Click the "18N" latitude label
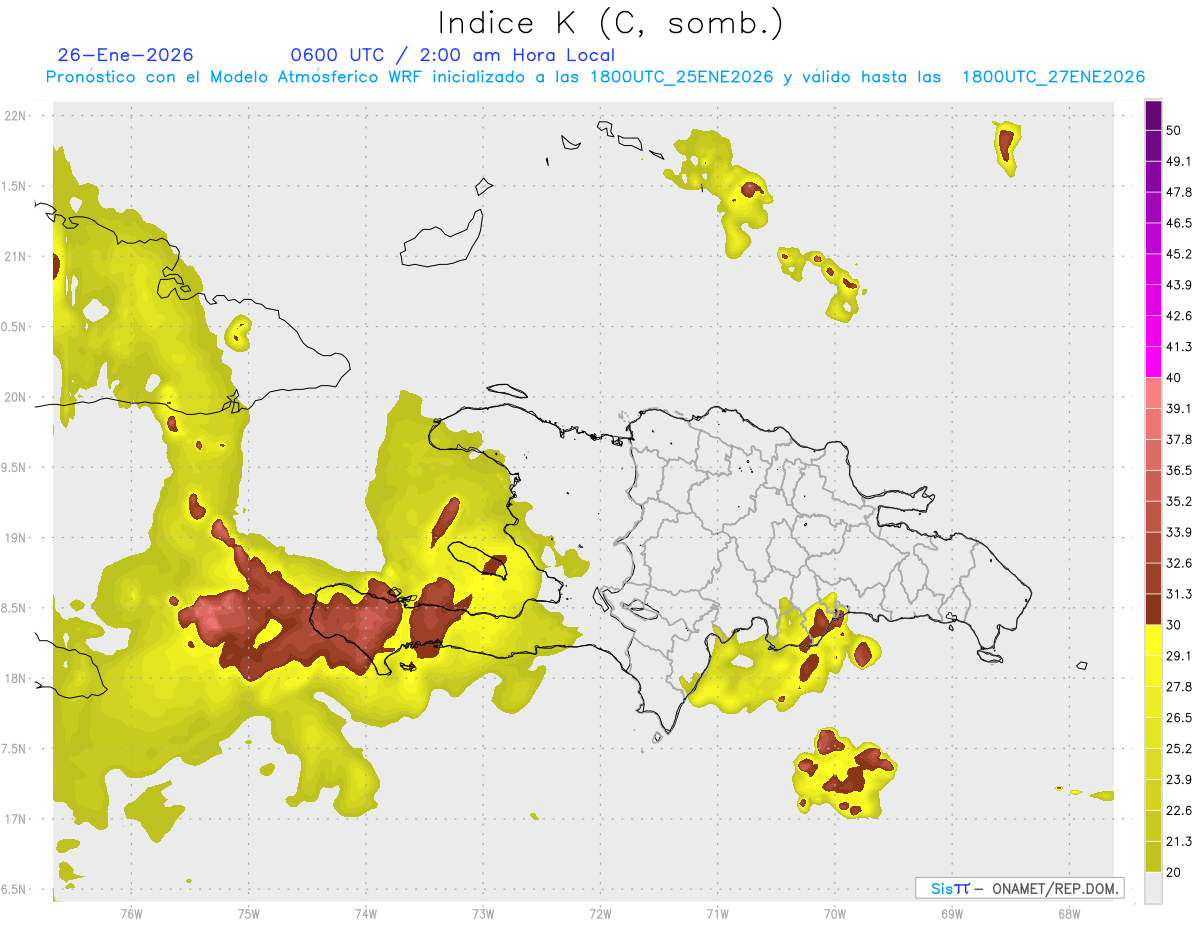The width and height of the screenshot is (1200, 927). click(x=17, y=678)
